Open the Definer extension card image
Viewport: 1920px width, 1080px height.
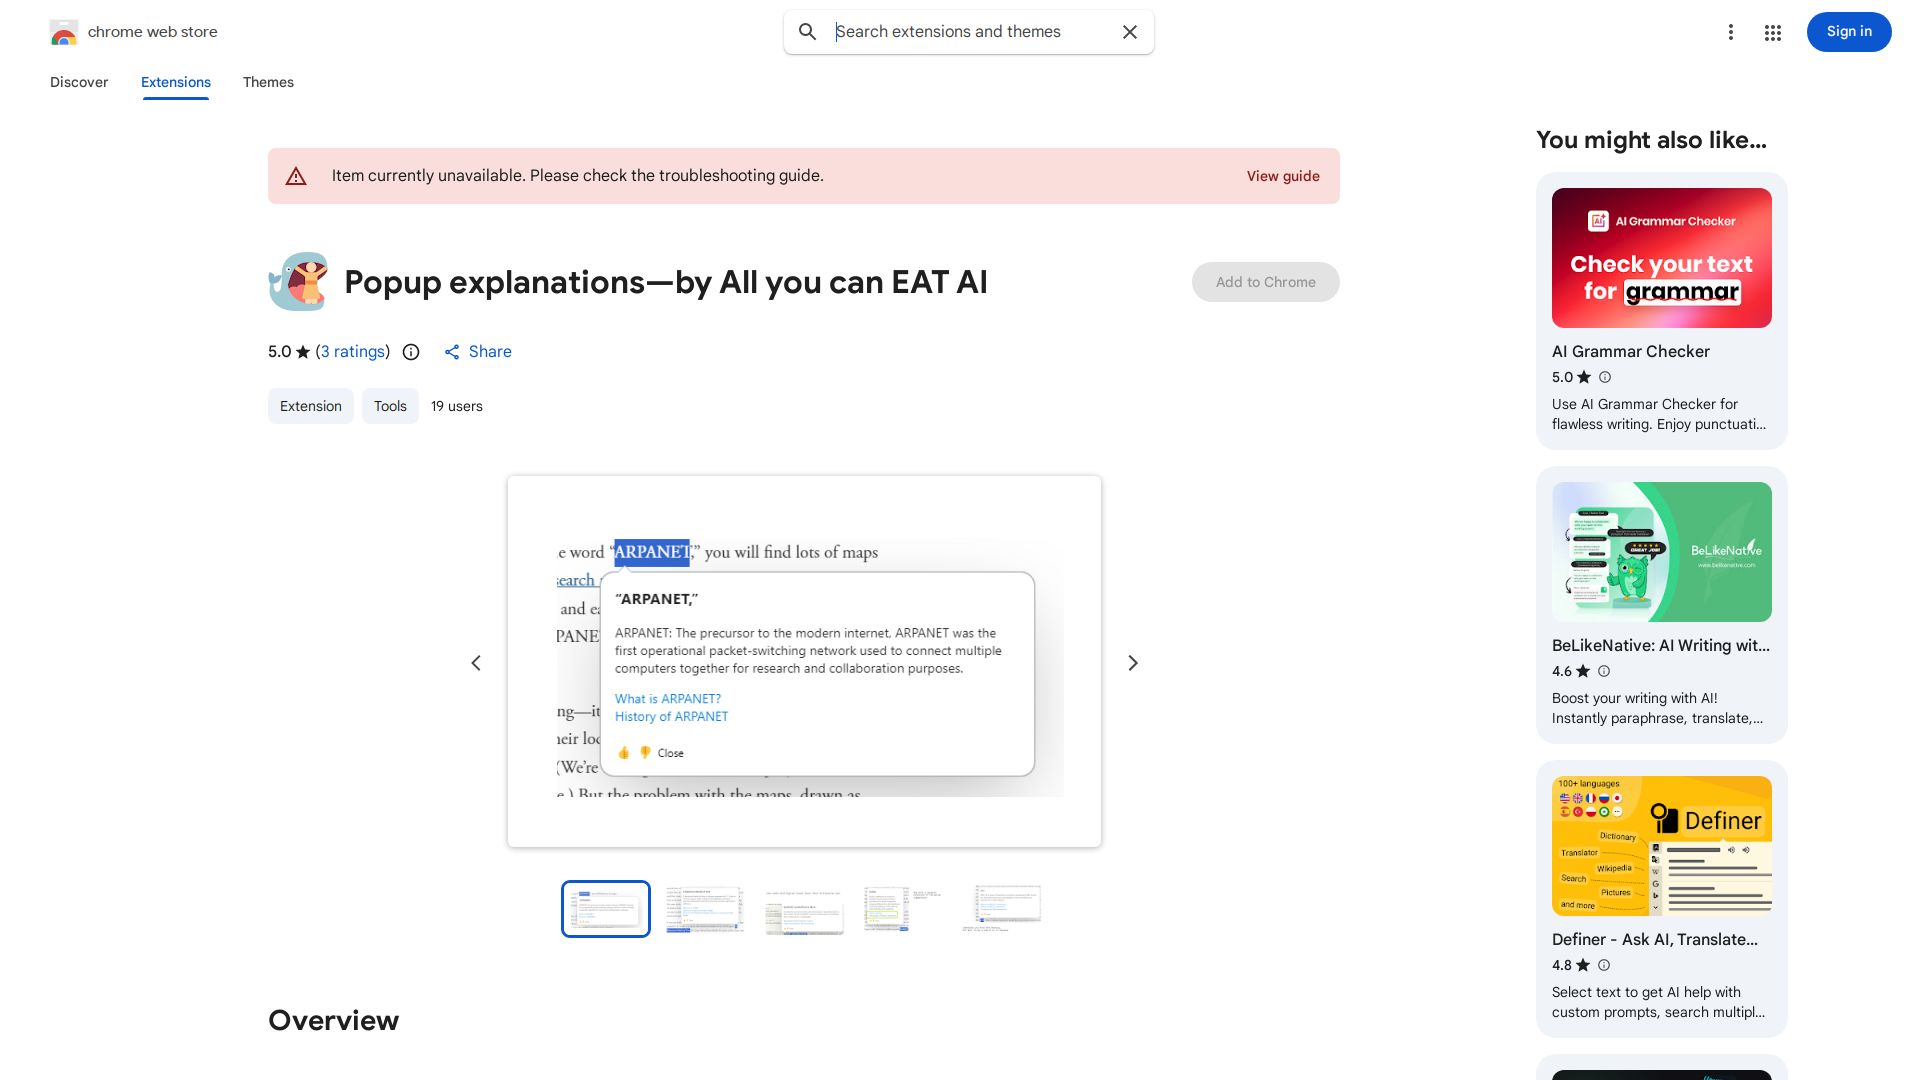(x=1661, y=846)
